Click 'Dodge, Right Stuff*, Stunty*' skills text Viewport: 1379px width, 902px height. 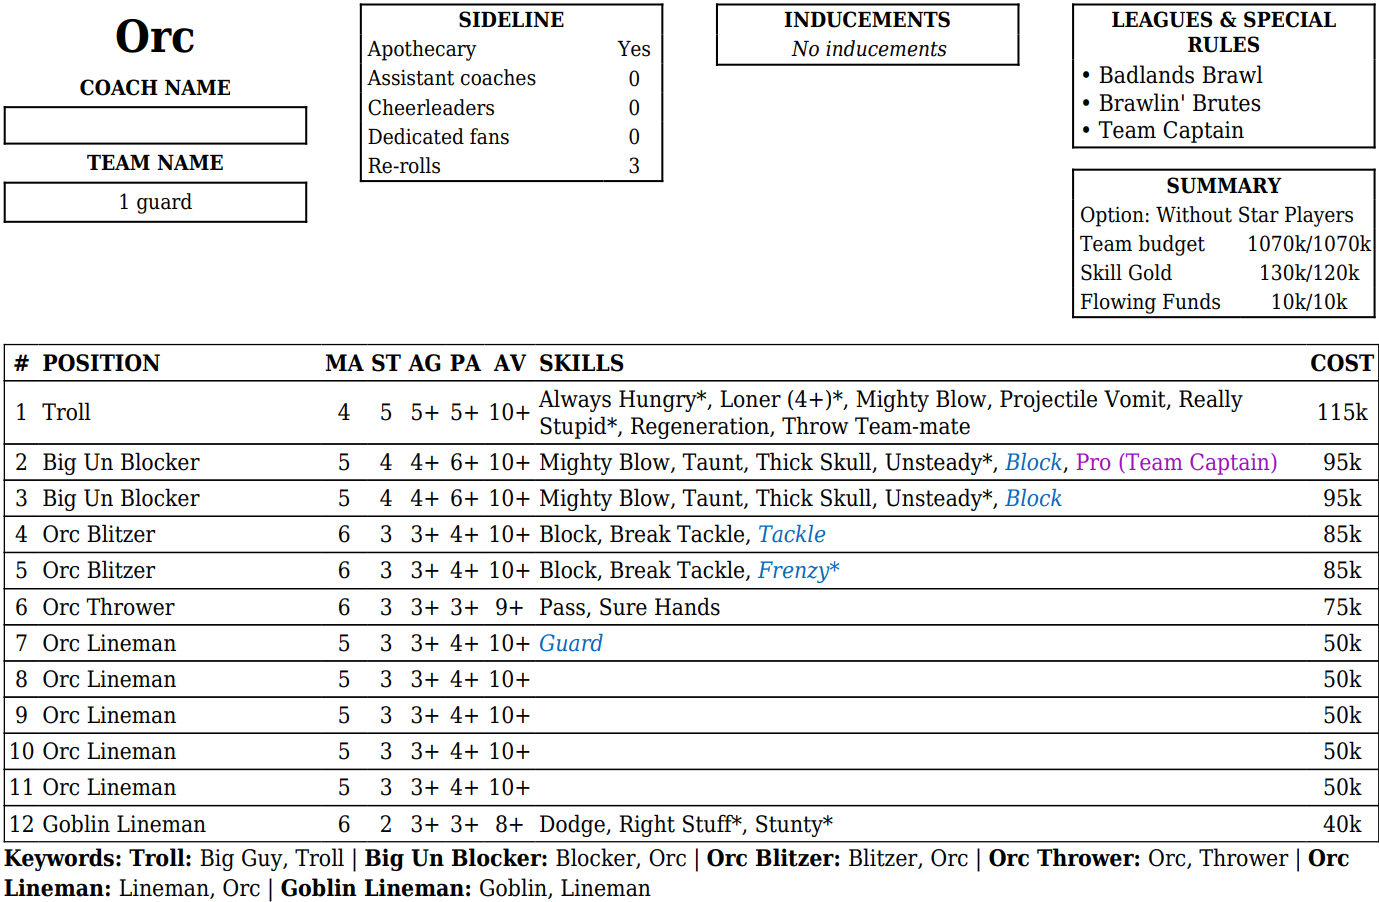click(686, 824)
